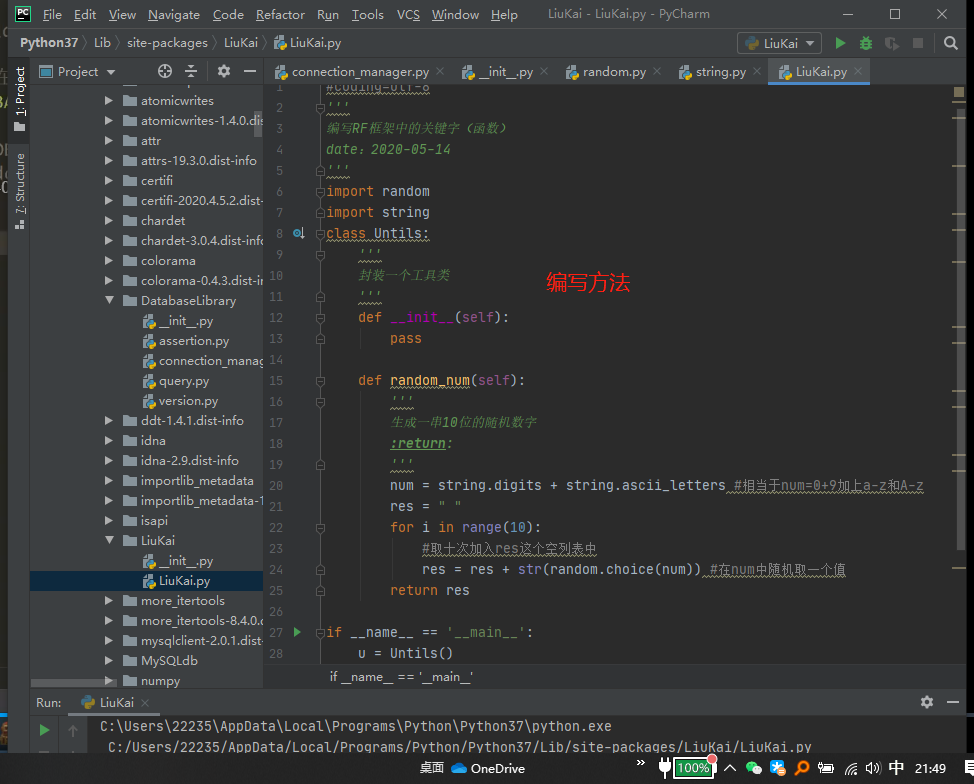The width and height of the screenshot is (974, 784).
Task: Expand the more_itertools folder
Action: [x=110, y=601]
